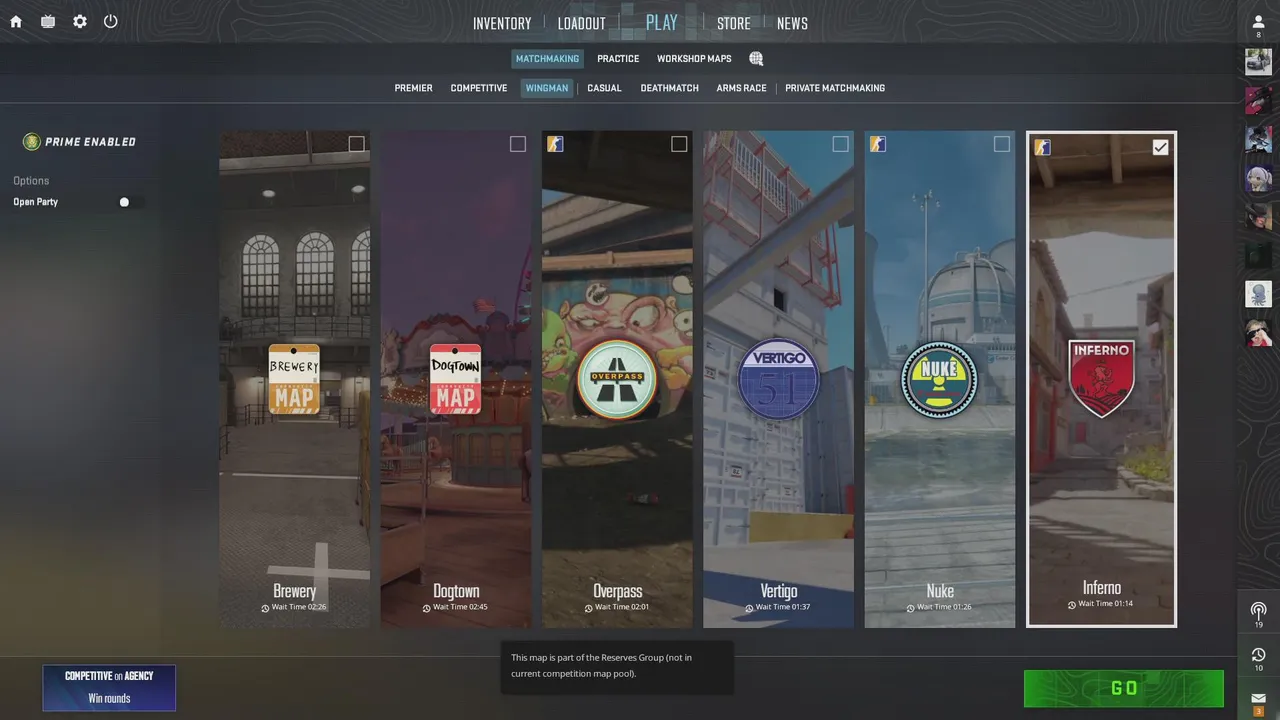Viewport: 1280px width, 720px height.
Task: Select Private Matchmaking mode
Action: click(x=835, y=88)
